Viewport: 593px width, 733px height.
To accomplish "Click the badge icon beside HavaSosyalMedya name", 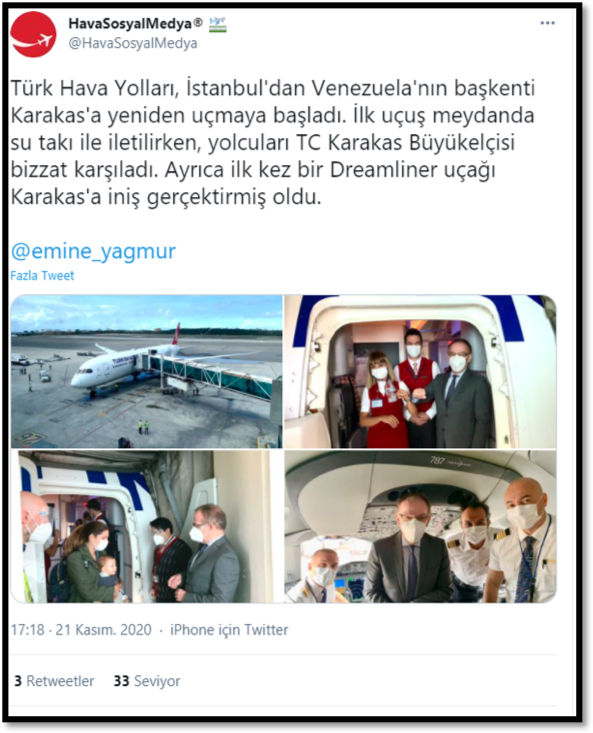I will [x=217, y=23].
